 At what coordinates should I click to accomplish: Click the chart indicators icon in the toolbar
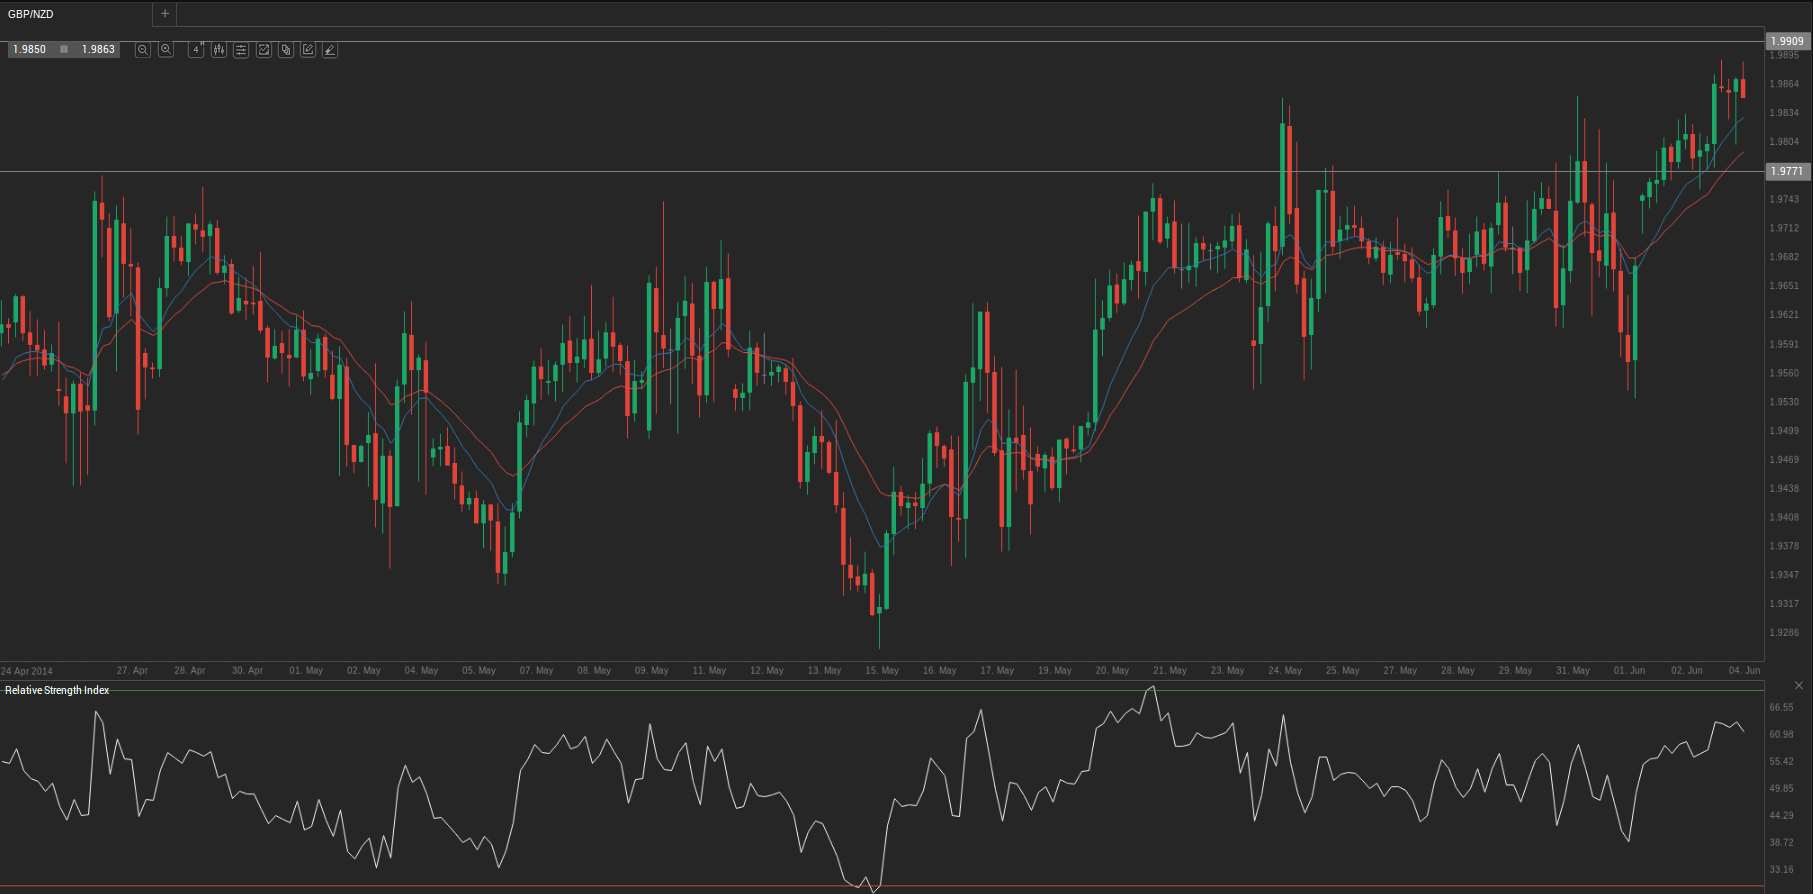[264, 50]
